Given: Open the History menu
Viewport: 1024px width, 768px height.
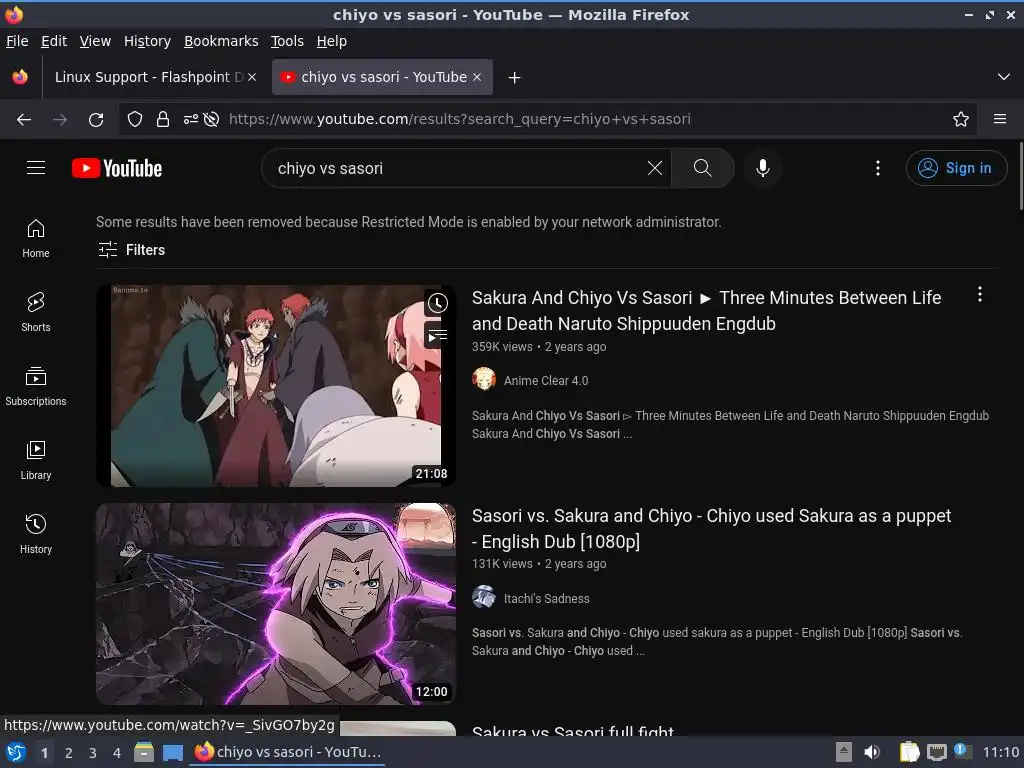Looking at the screenshot, I should click(147, 41).
